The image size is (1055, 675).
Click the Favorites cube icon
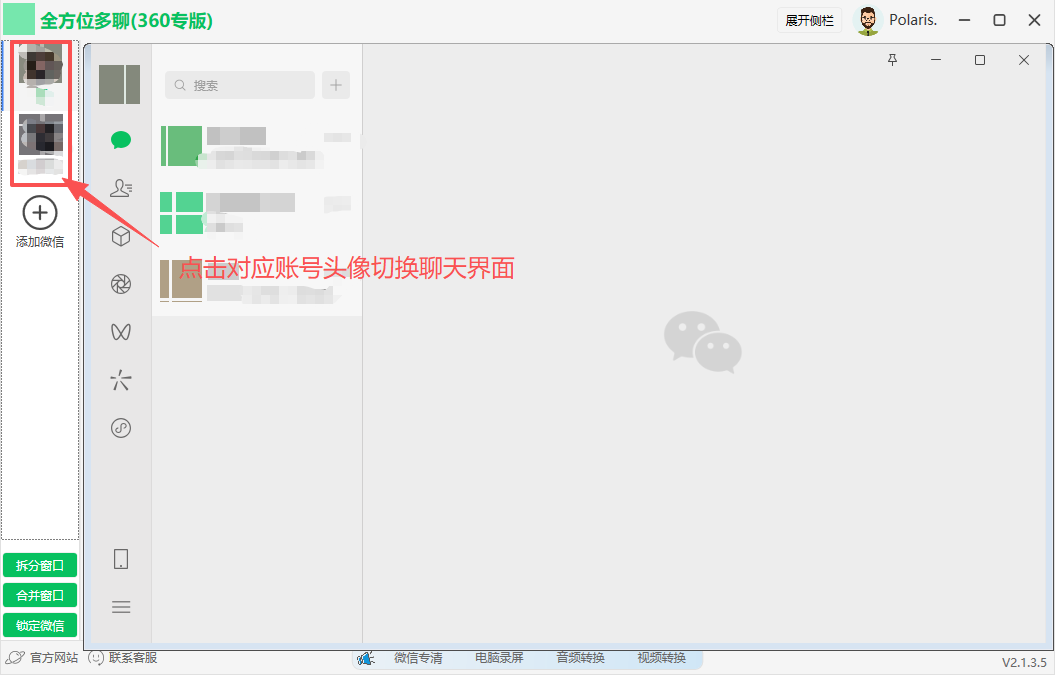pyautogui.click(x=121, y=237)
